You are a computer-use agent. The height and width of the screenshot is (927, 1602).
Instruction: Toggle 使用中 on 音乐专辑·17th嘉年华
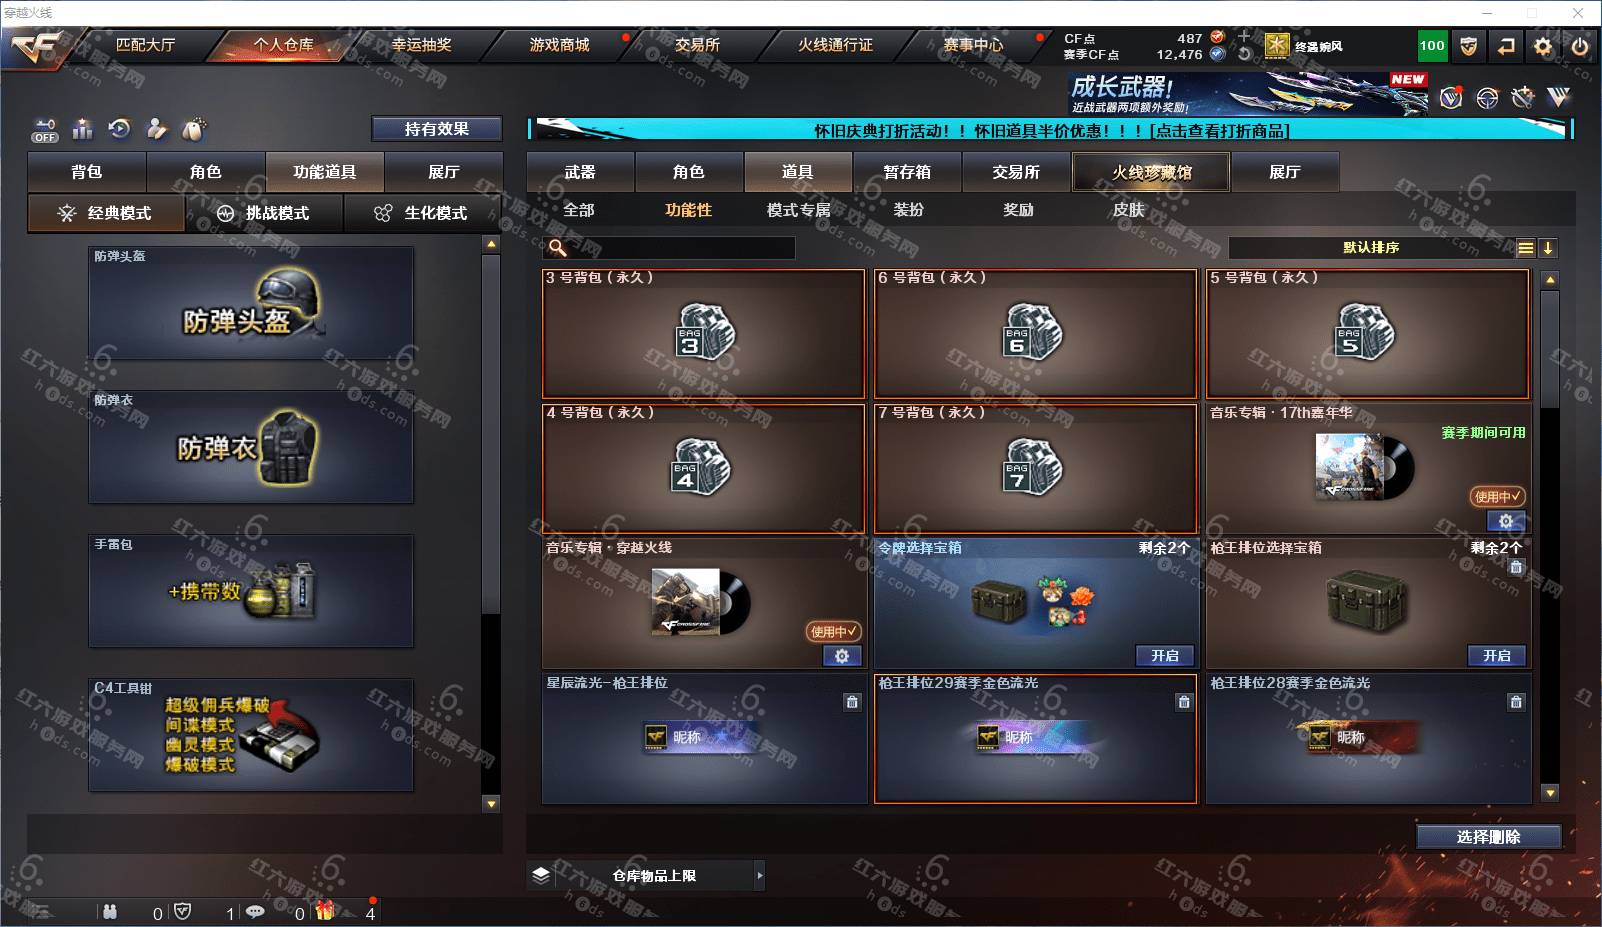(x=1497, y=496)
